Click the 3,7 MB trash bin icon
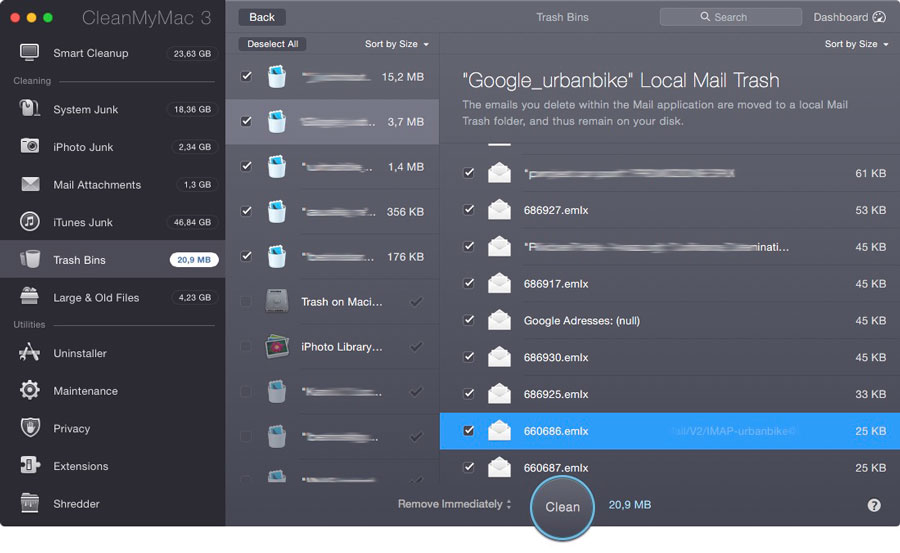Screen dimensions: 900x553 (277, 121)
